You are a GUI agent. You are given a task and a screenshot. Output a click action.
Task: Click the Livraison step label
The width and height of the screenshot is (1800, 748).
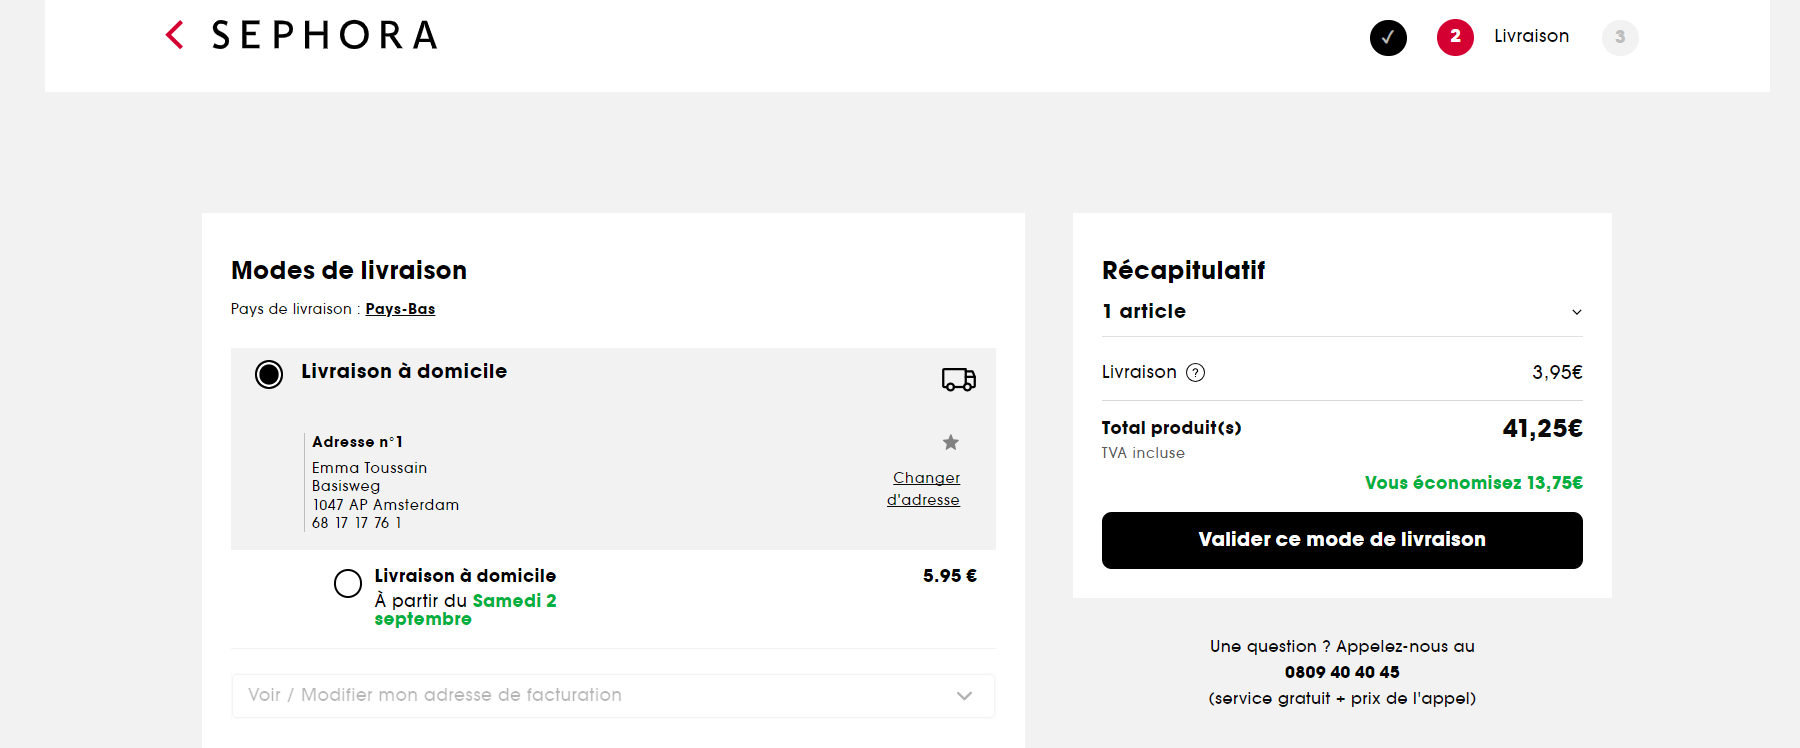click(x=1531, y=36)
